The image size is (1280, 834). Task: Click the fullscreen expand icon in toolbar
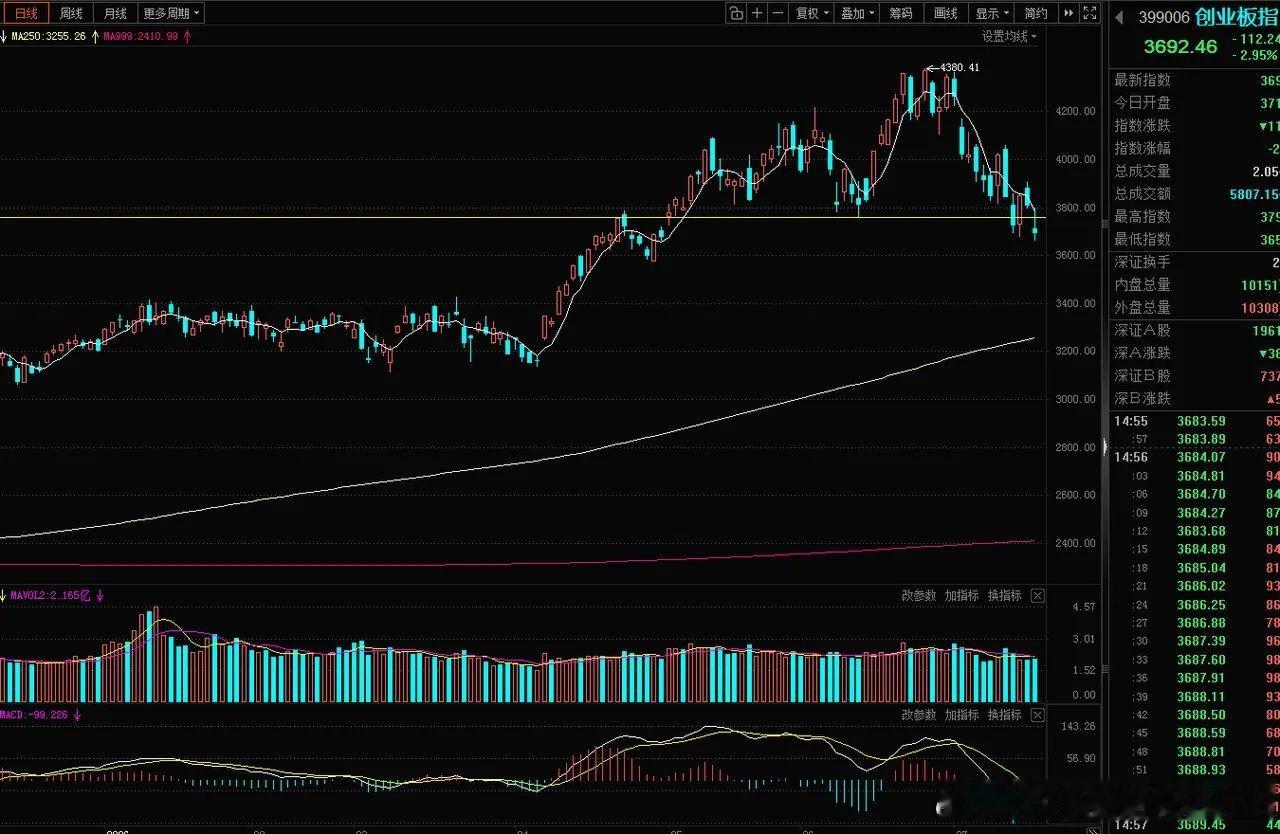1090,13
